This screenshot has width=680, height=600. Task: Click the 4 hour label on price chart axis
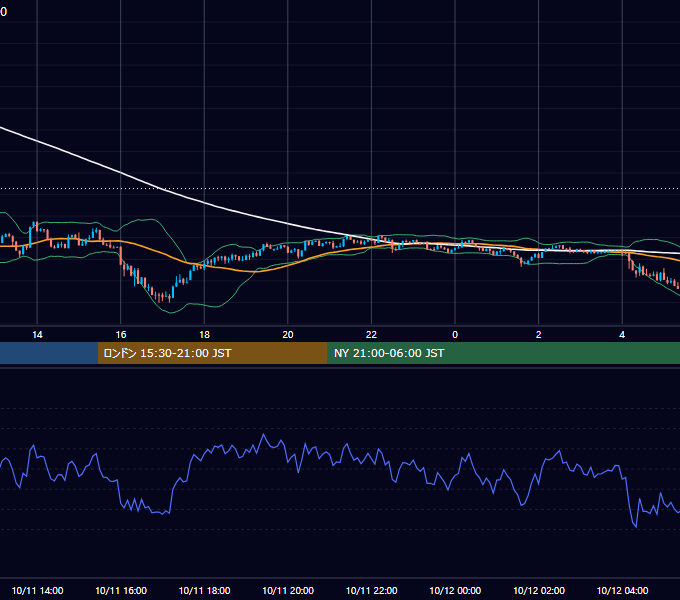point(622,335)
